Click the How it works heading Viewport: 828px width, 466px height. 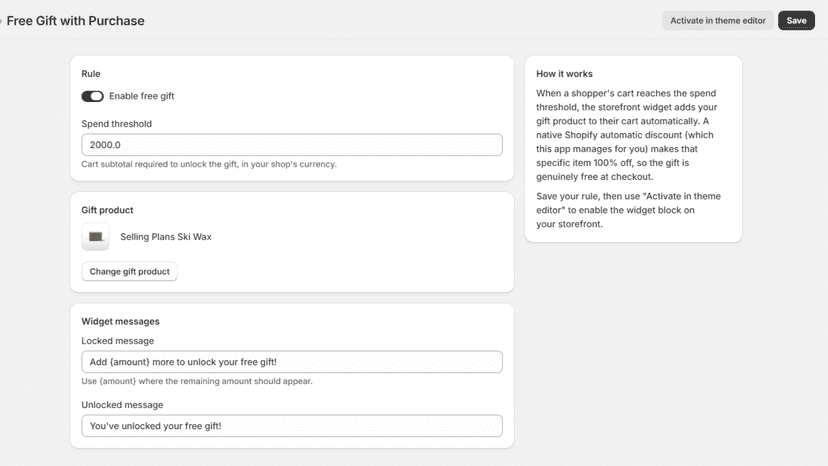click(x=564, y=73)
